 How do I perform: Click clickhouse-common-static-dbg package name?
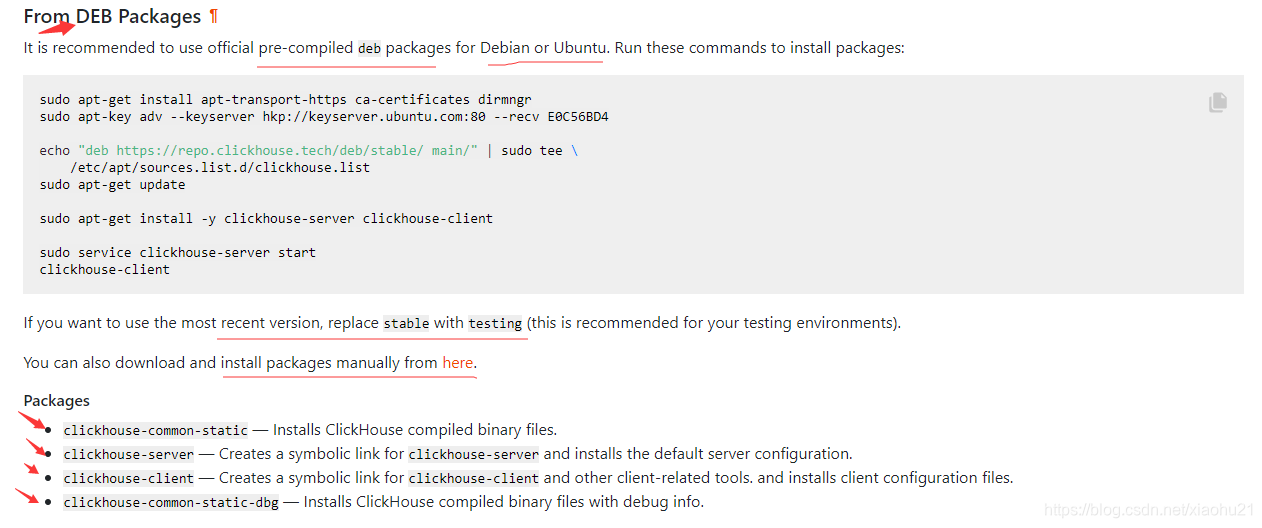point(171,502)
